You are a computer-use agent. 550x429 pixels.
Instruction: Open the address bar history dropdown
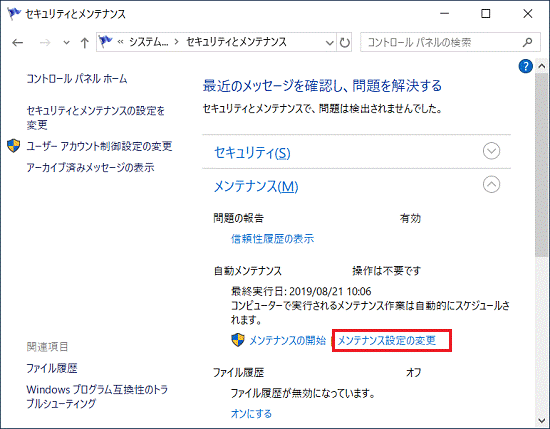click(x=329, y=43)
